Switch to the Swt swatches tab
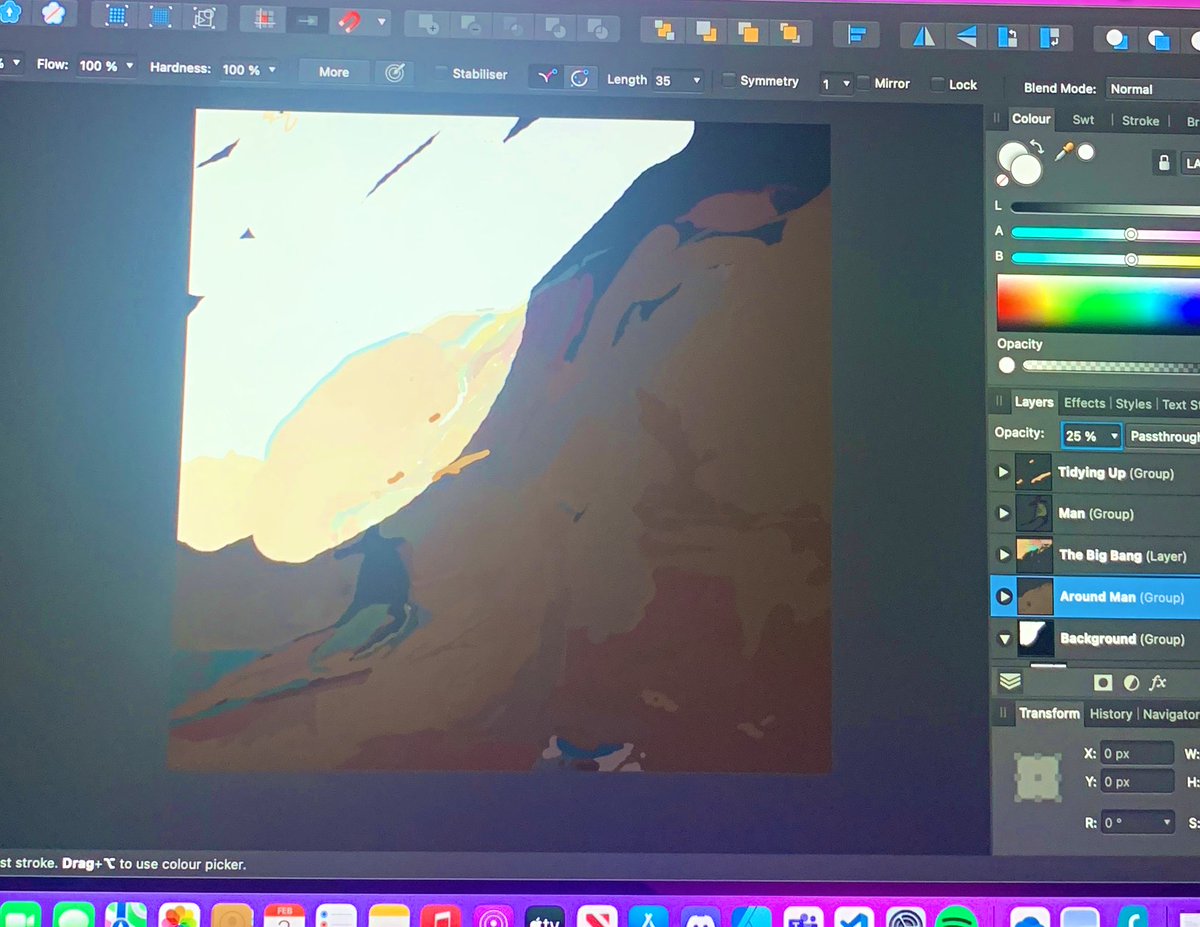Image resolution: width=1200 pixels, height=927 pixels. (x=1083, y=120)
